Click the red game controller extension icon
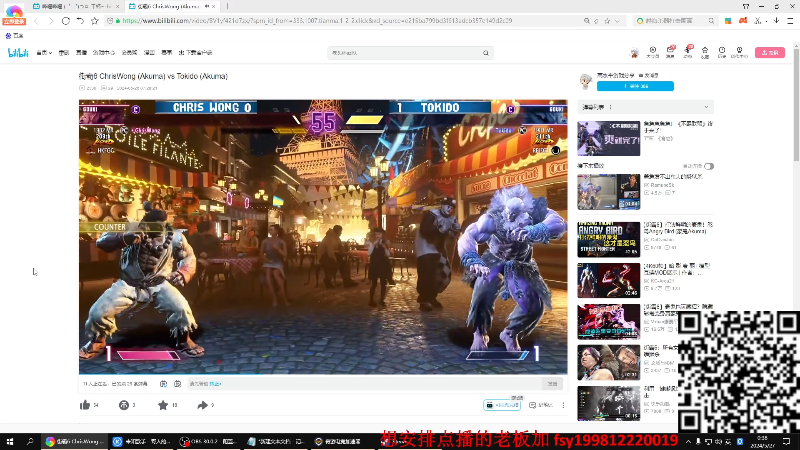 [x=743, y=21]
